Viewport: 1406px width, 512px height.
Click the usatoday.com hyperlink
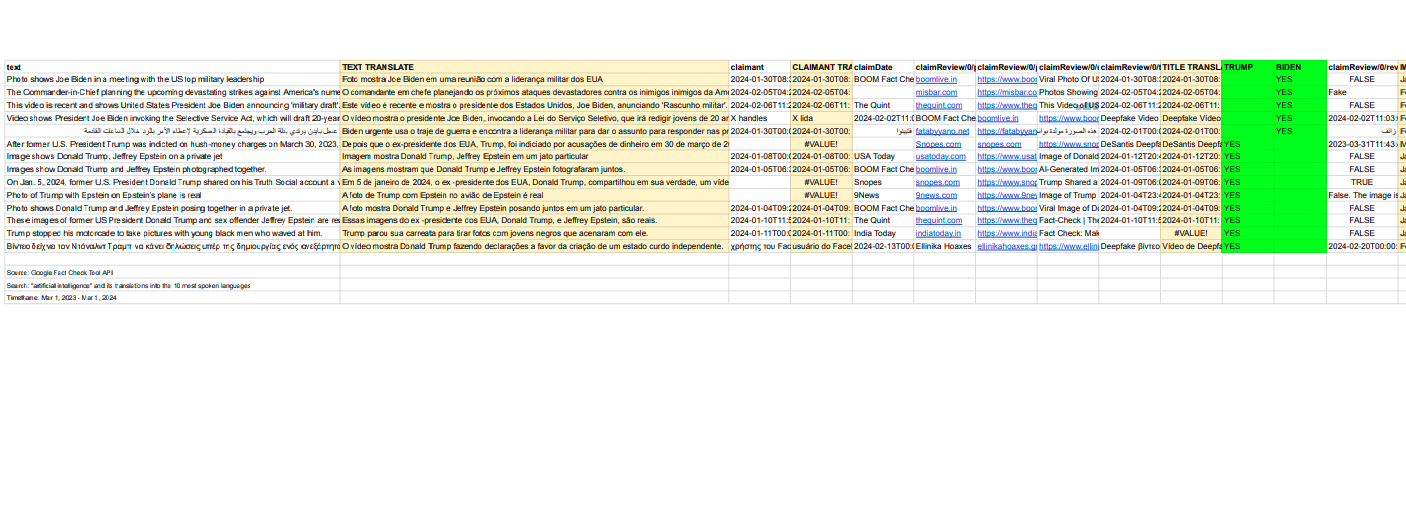[938, 157]
